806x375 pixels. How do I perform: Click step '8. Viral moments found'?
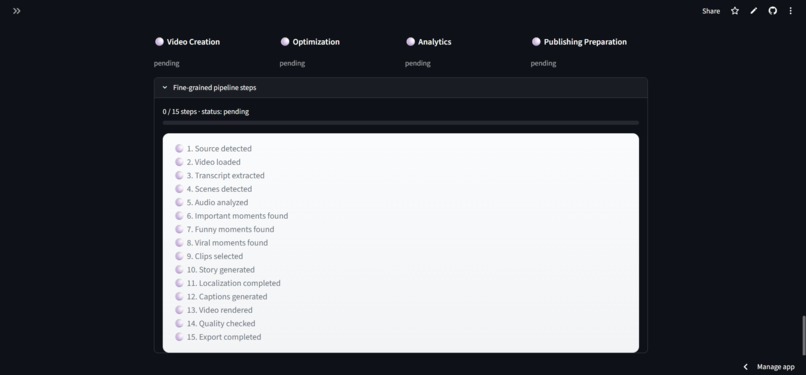(227, 242)
